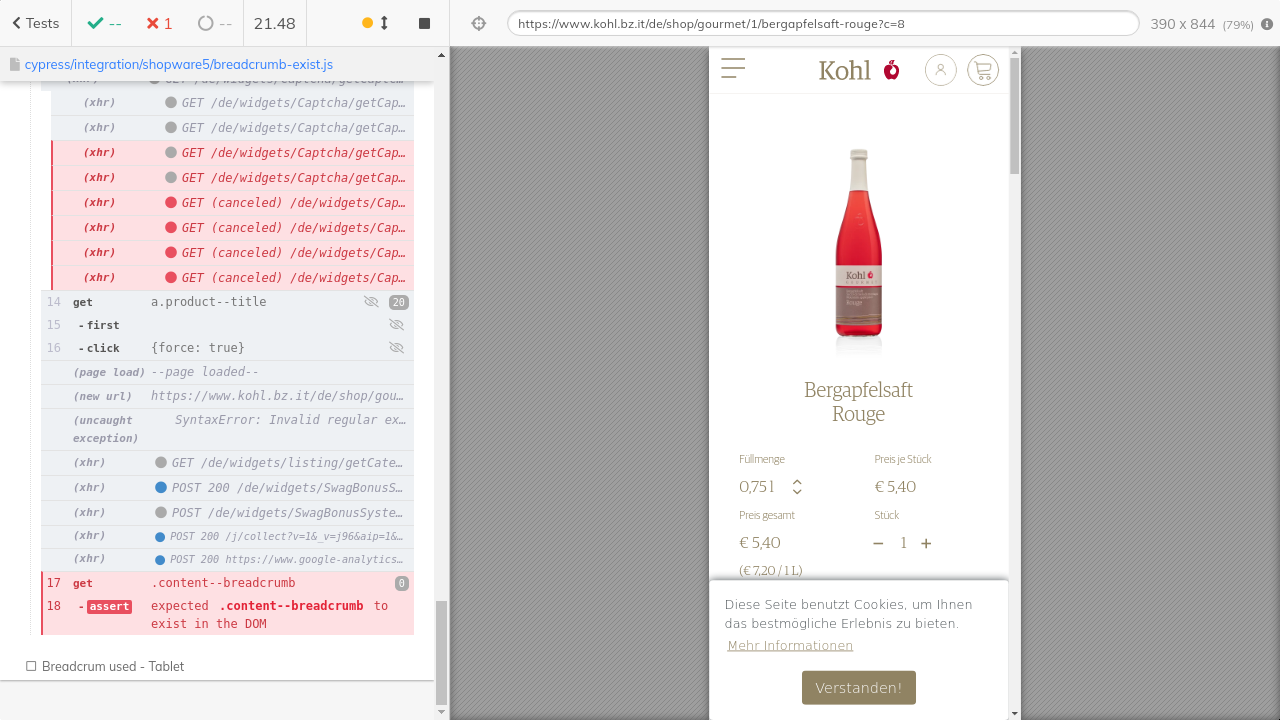
Task: Toggle auto-scrolling arrow icon in the toolbar
Action: (x=384, y=23)
